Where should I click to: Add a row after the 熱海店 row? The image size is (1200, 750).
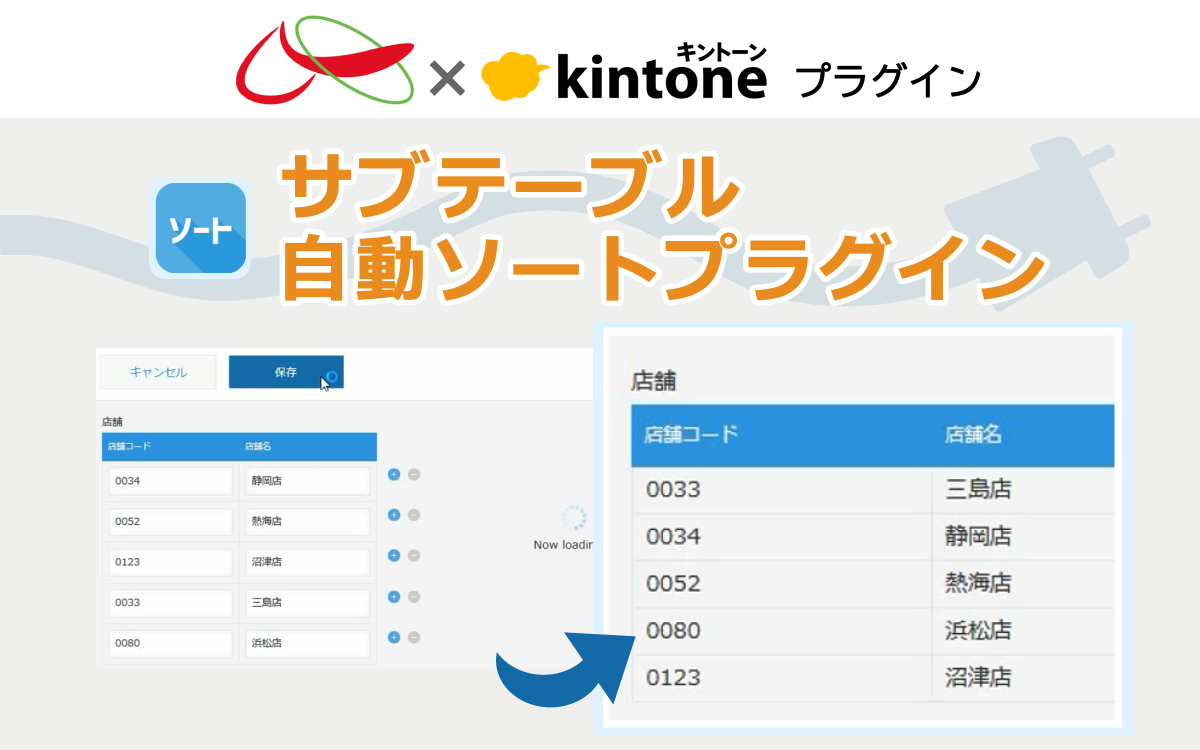click(x=394, y=515)
